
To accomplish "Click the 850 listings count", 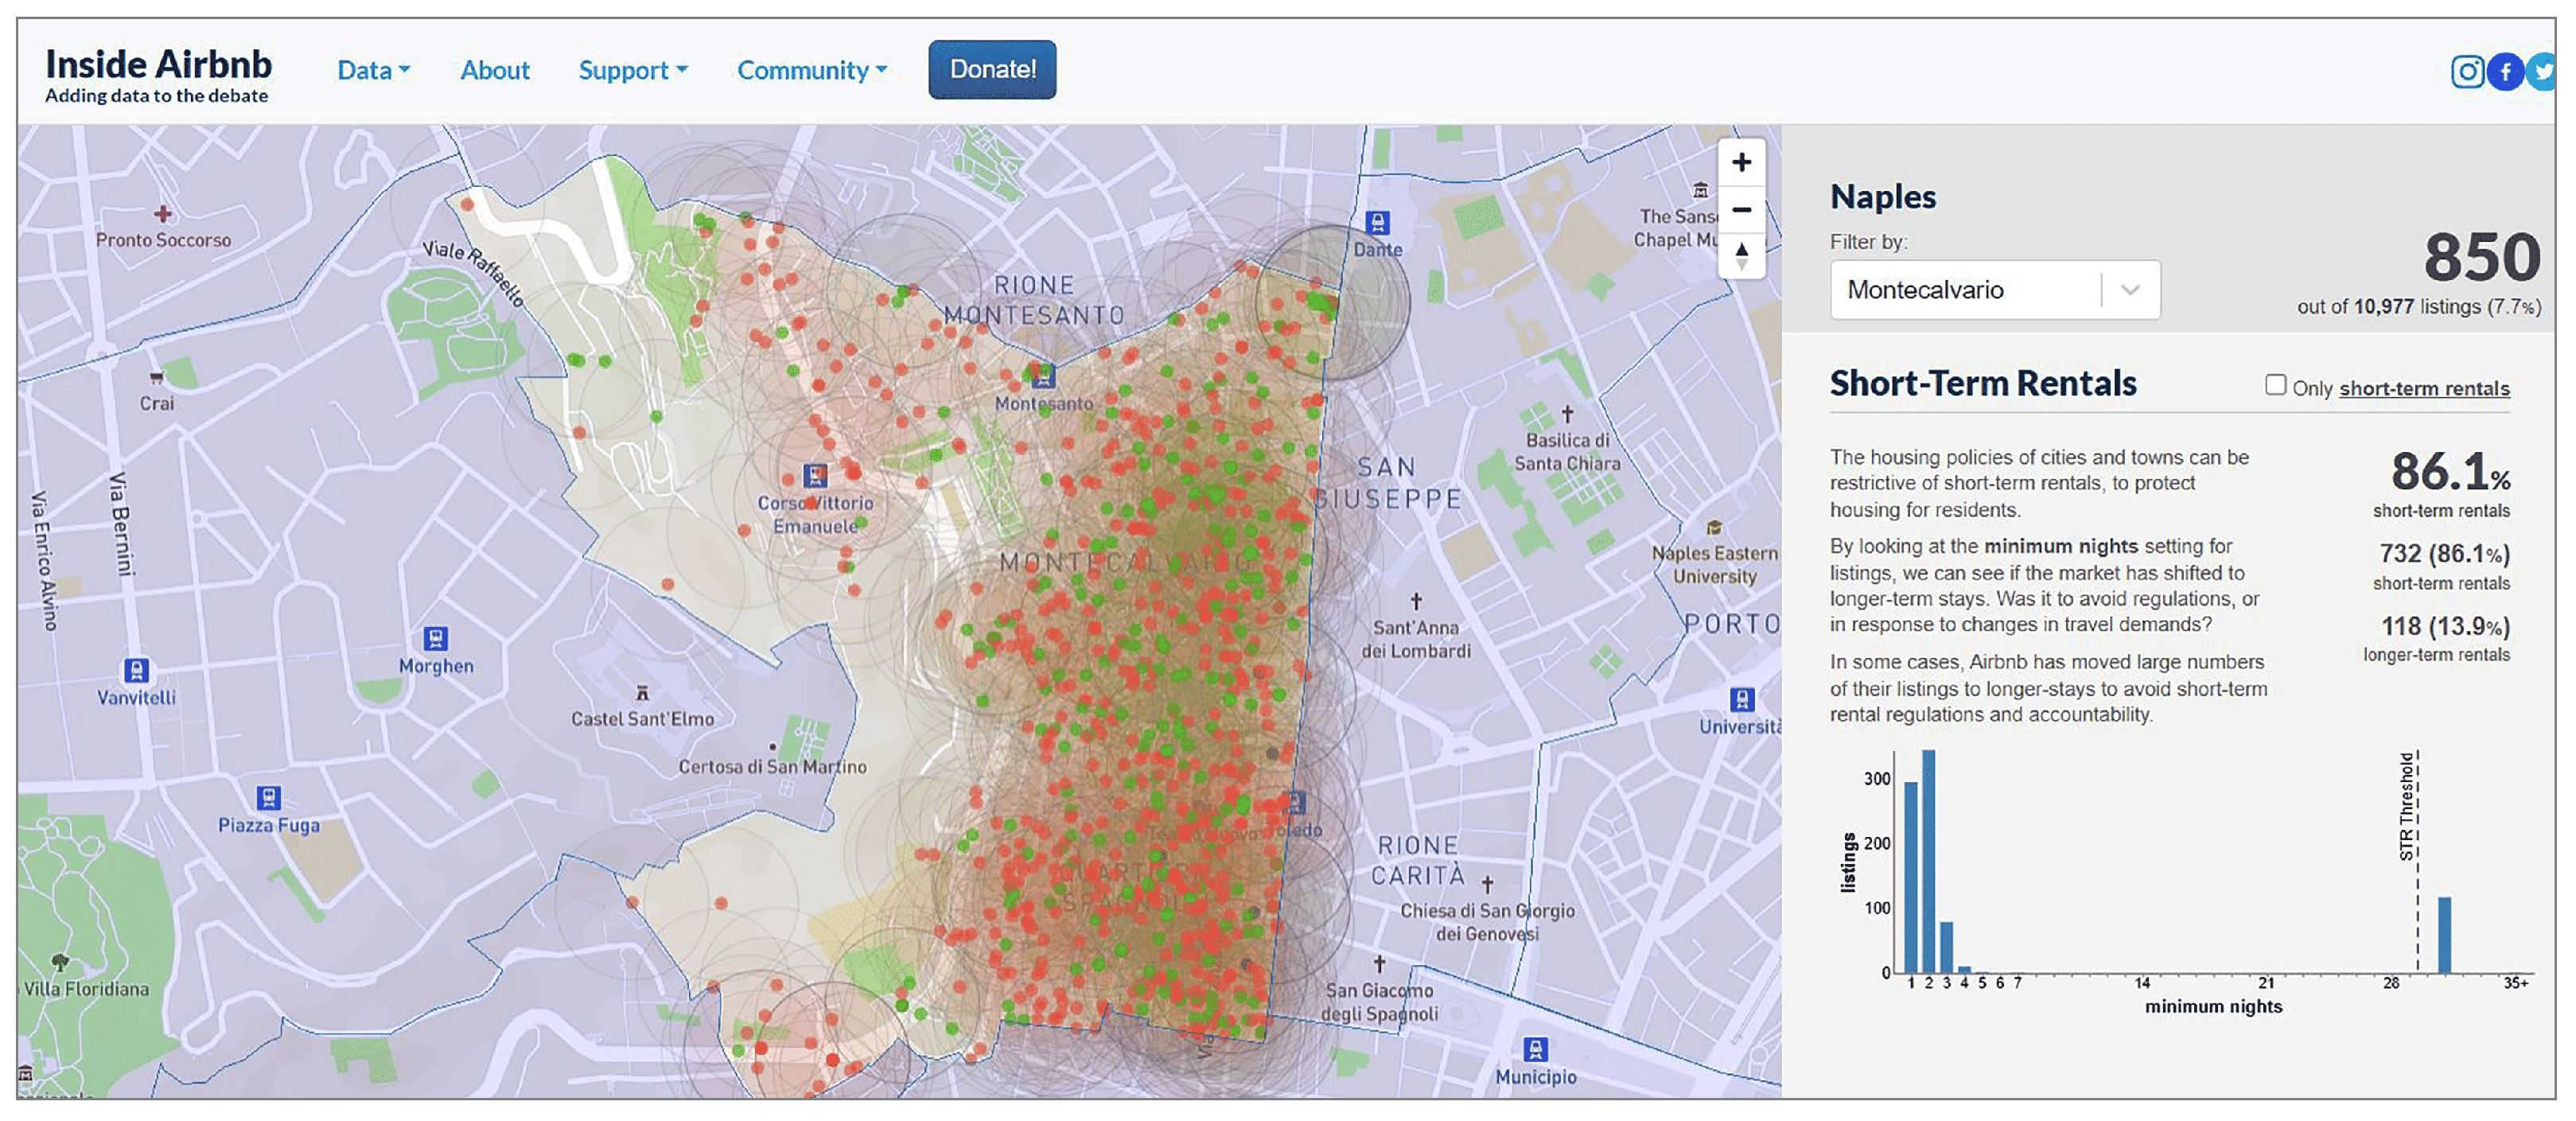I will pyautogui.click(x=2481, y=257).
